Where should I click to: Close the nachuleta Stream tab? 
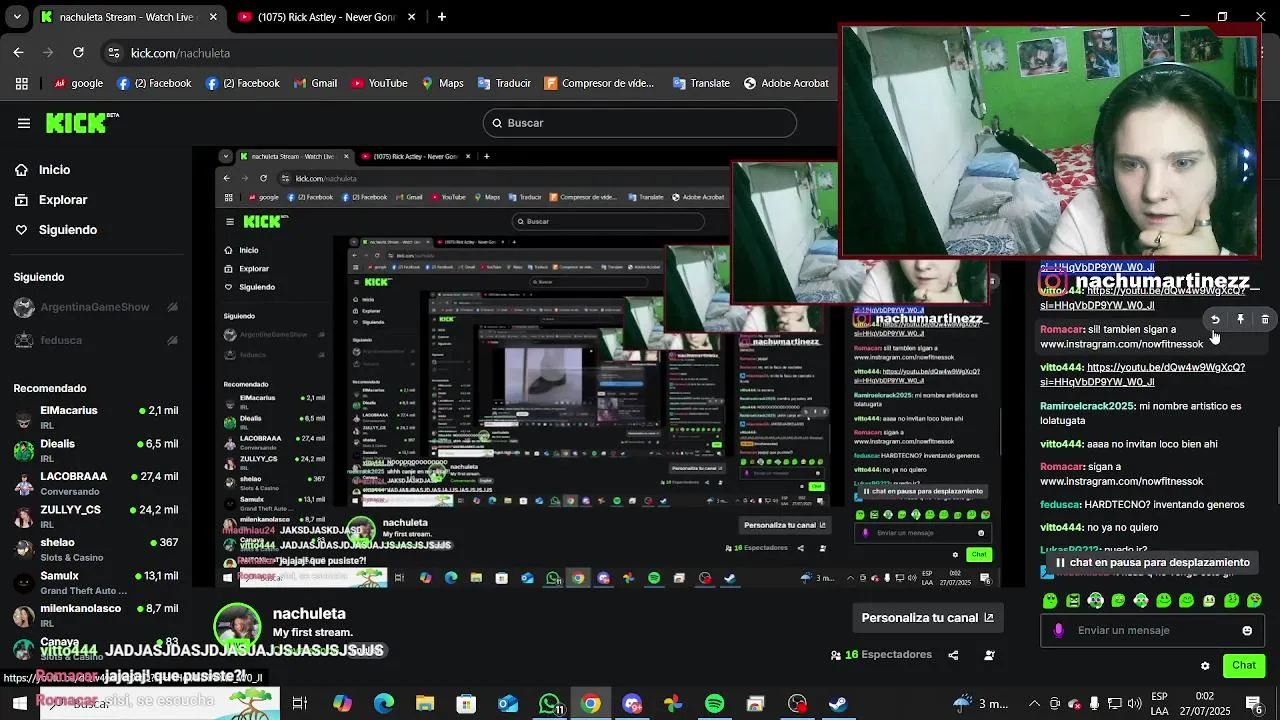[x=213, y=17]
